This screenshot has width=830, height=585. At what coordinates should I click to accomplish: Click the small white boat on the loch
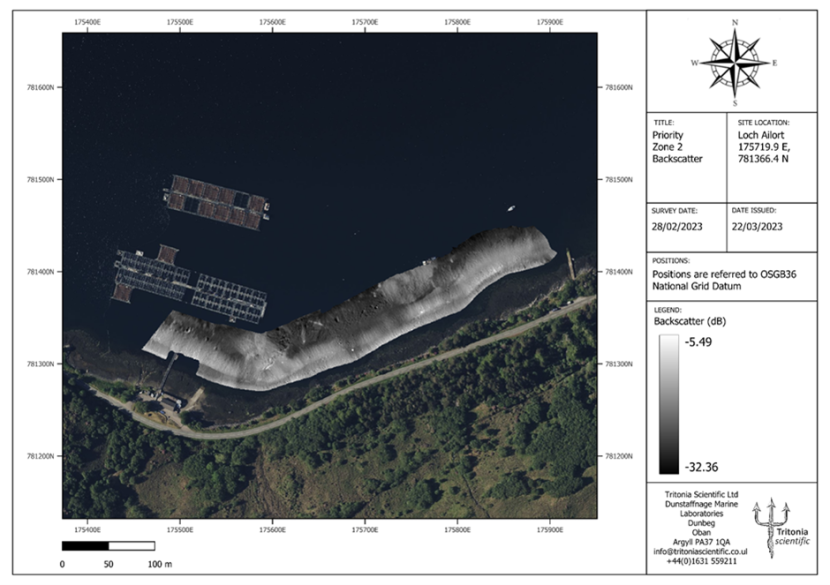click(511, 209)
